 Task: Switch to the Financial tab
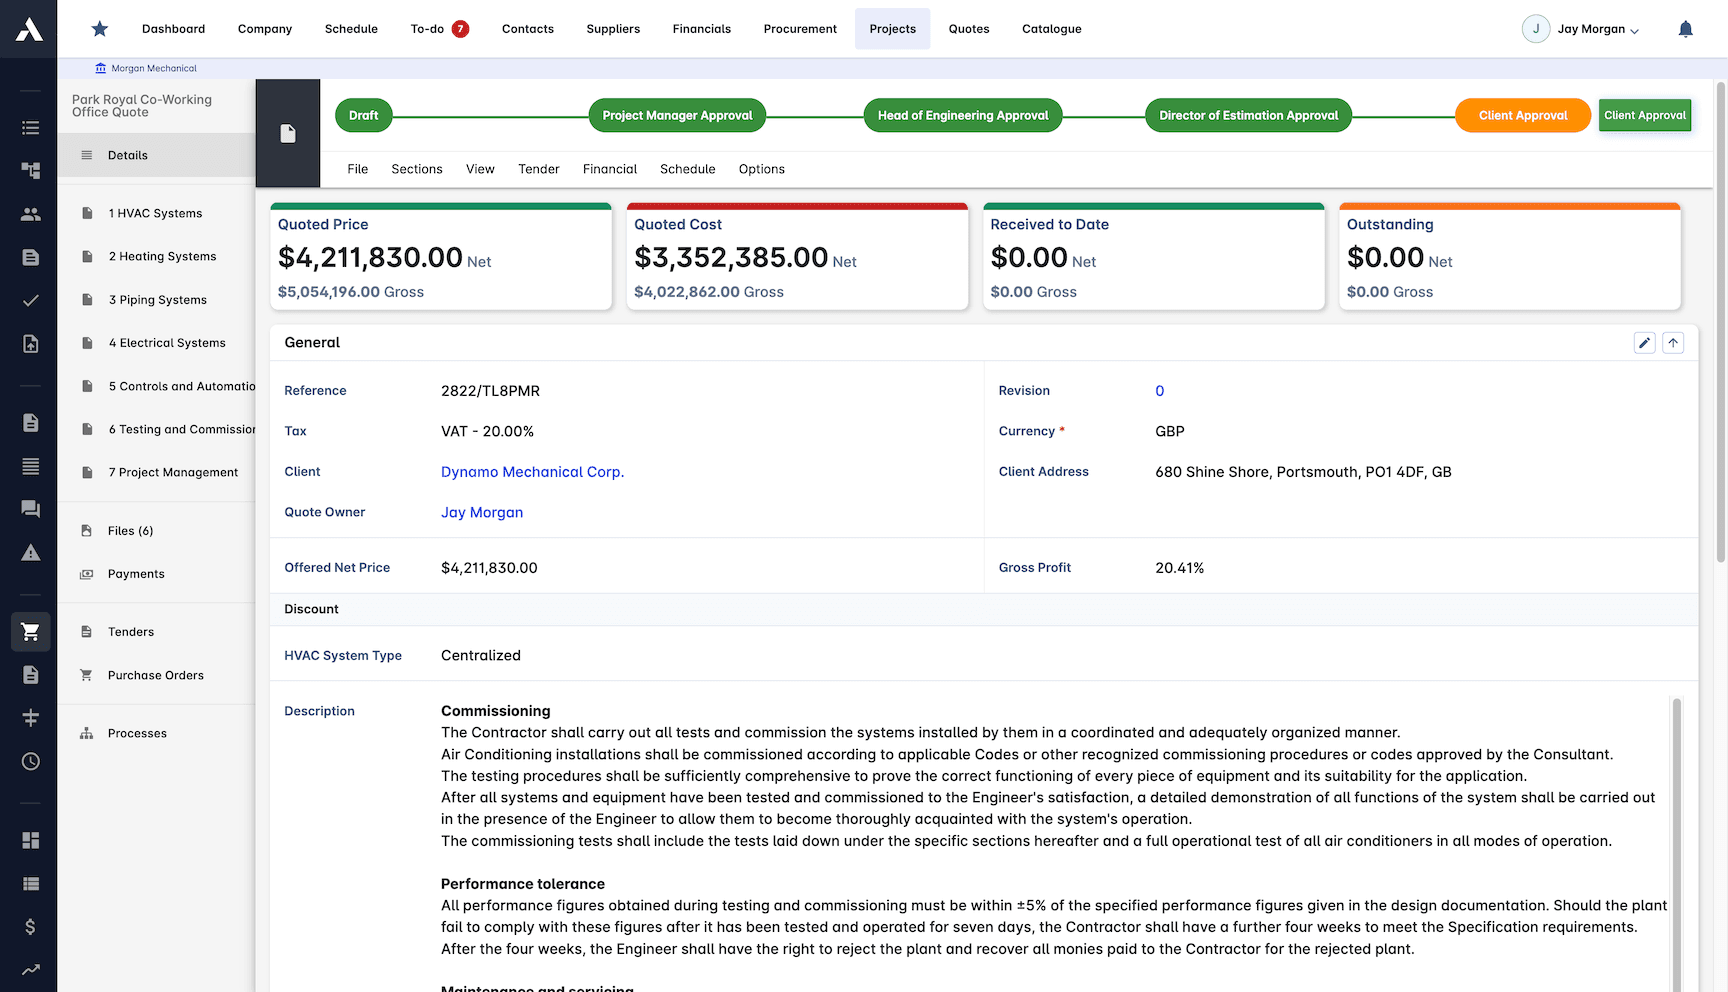(x=609, y=169)
